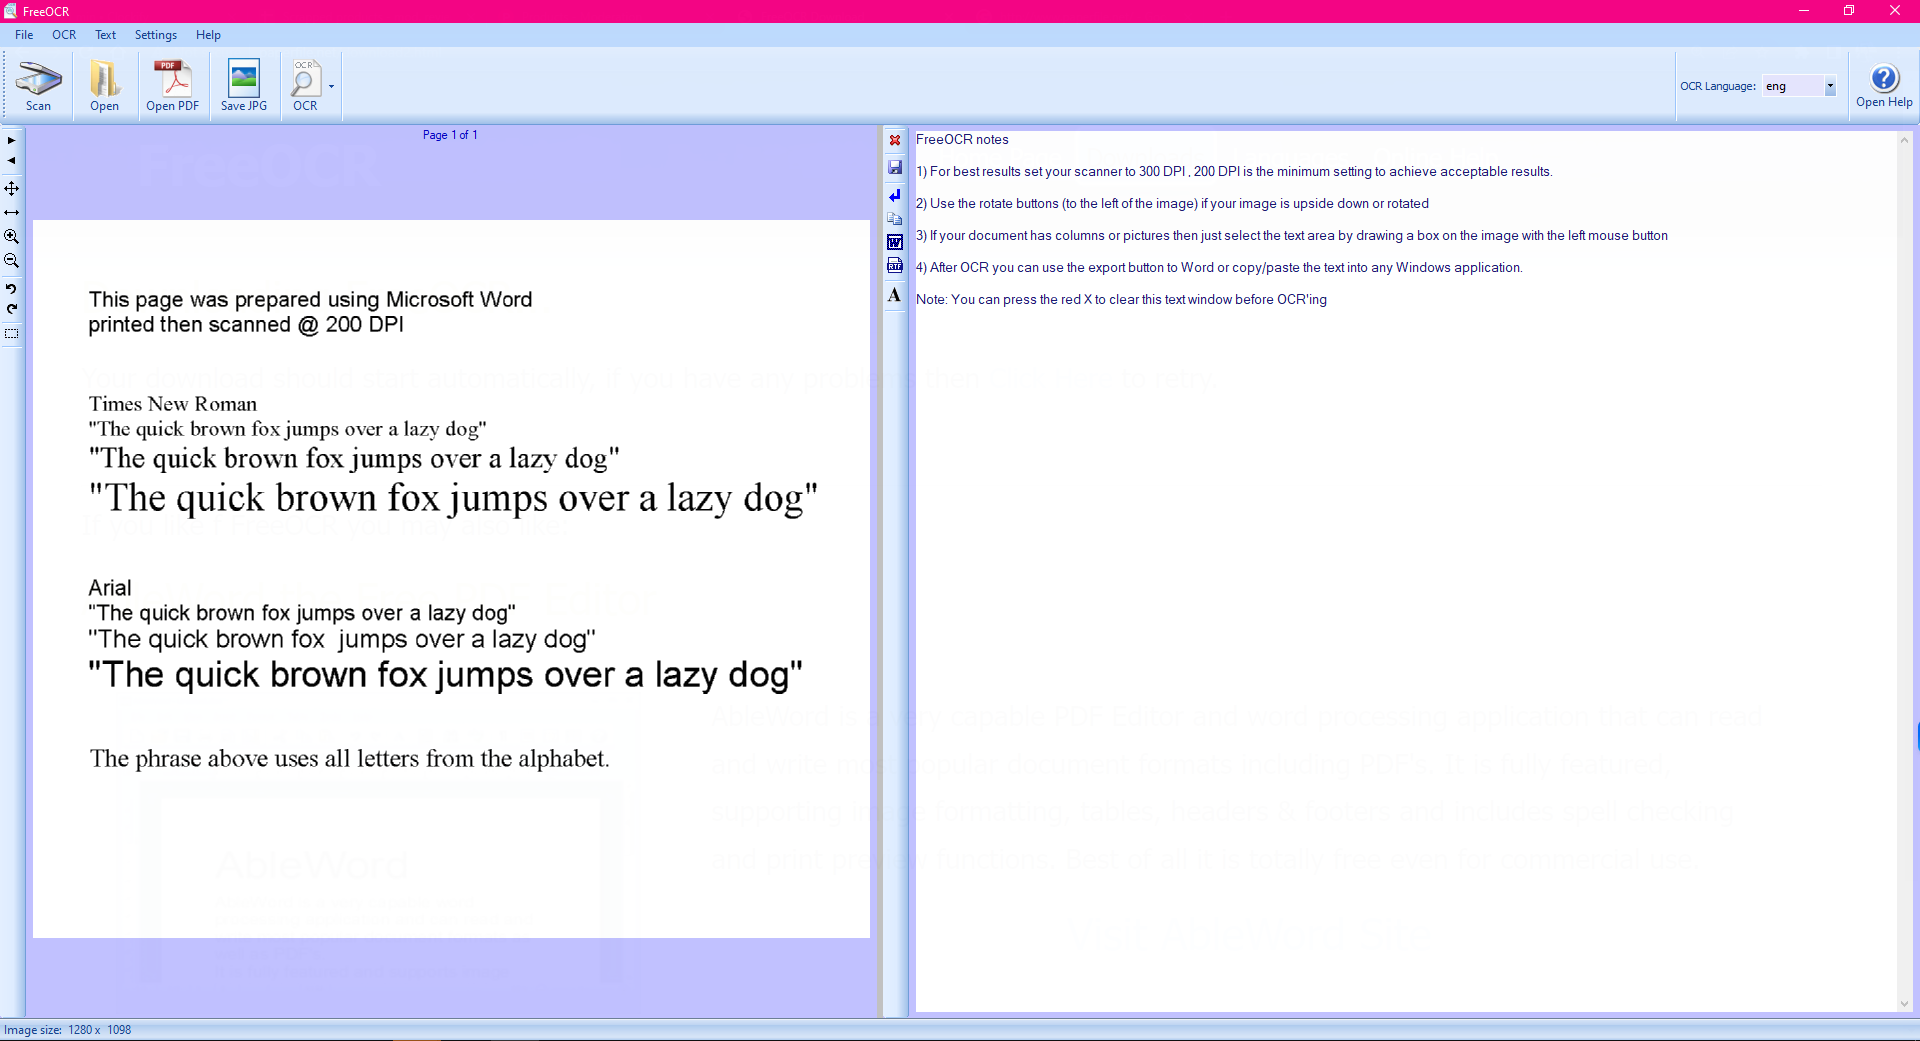
Task: Select the fit-width horizontal arrow icon
Action: (x=11, y=212)
